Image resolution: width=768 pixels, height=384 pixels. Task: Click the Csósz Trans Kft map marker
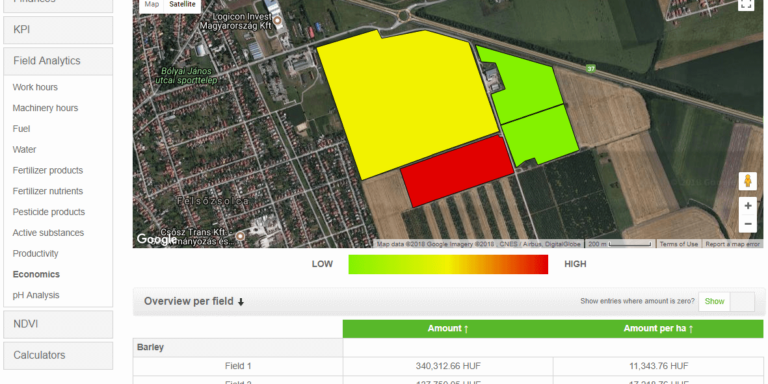(240, 236)
